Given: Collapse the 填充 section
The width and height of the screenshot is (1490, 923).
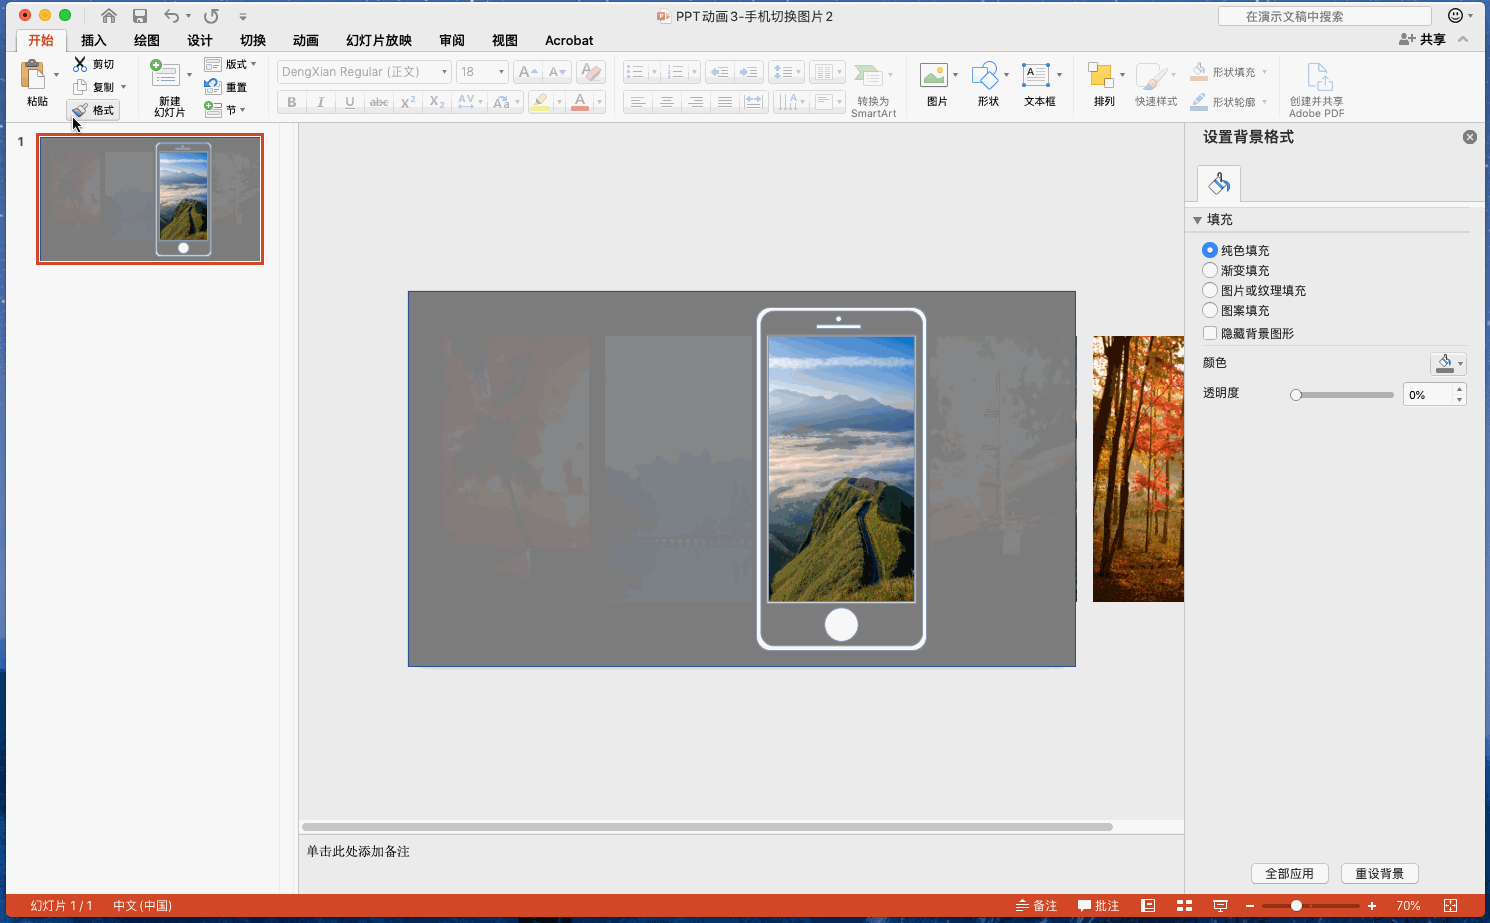Looking at the screenshot, I should pos(1197,220).
